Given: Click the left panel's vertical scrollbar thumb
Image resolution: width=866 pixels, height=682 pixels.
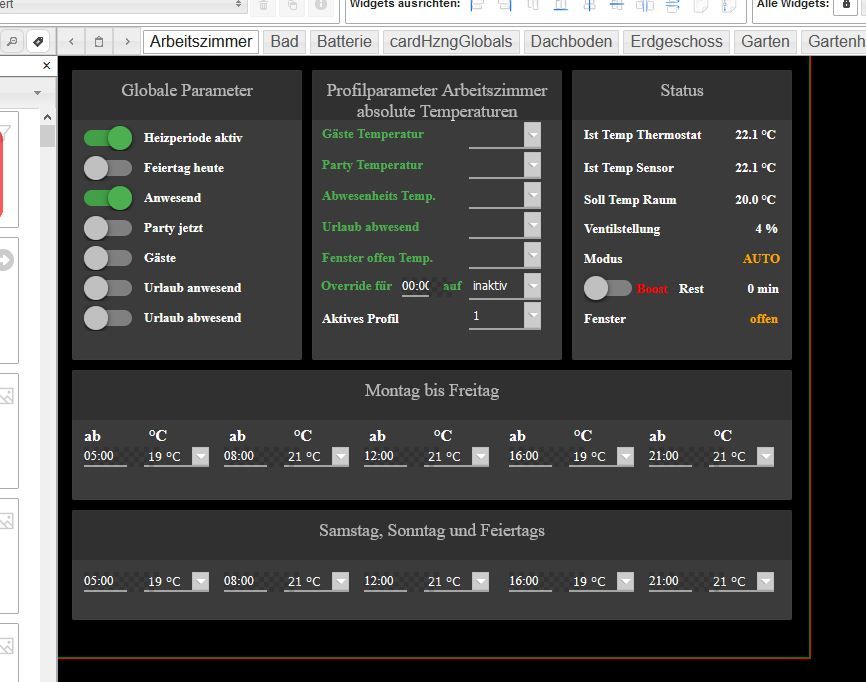Looking at the screenshot, I should click(x=47, y=136).
